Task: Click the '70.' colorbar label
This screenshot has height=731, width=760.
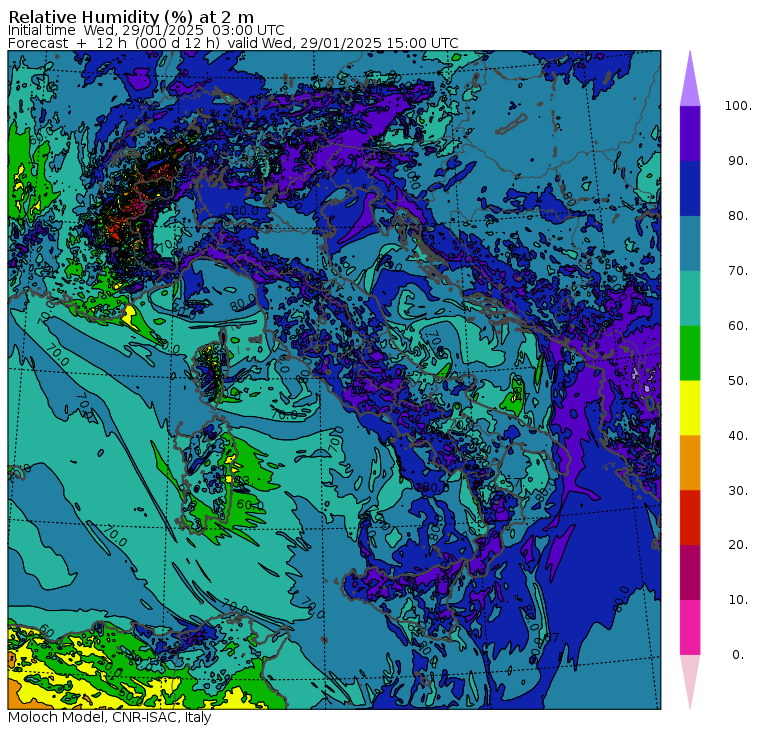Action: coord(738,270)
